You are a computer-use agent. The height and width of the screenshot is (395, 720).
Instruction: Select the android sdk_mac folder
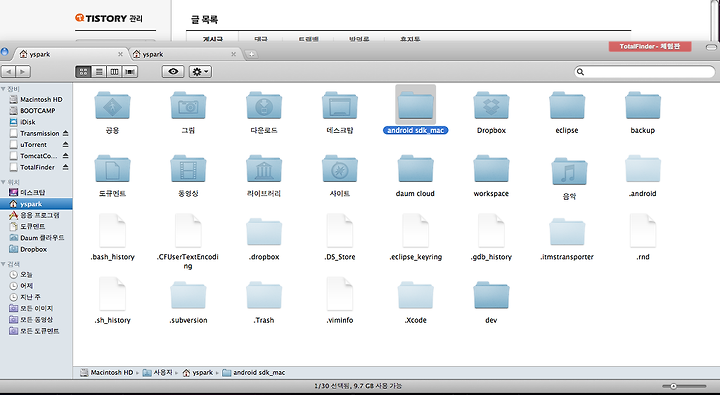click(416, 105)
